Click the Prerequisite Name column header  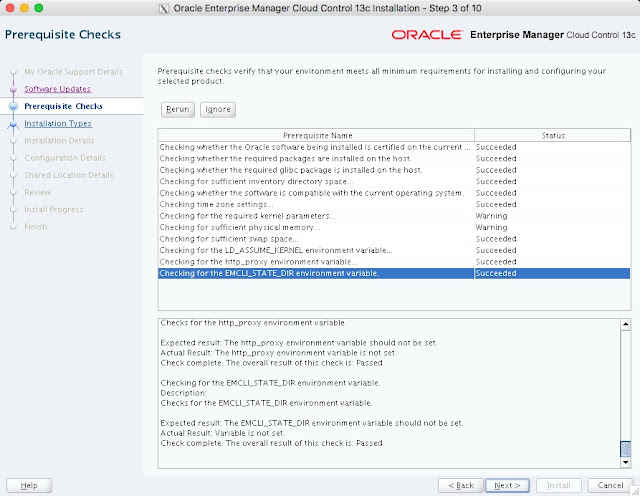tap(316, 136)
